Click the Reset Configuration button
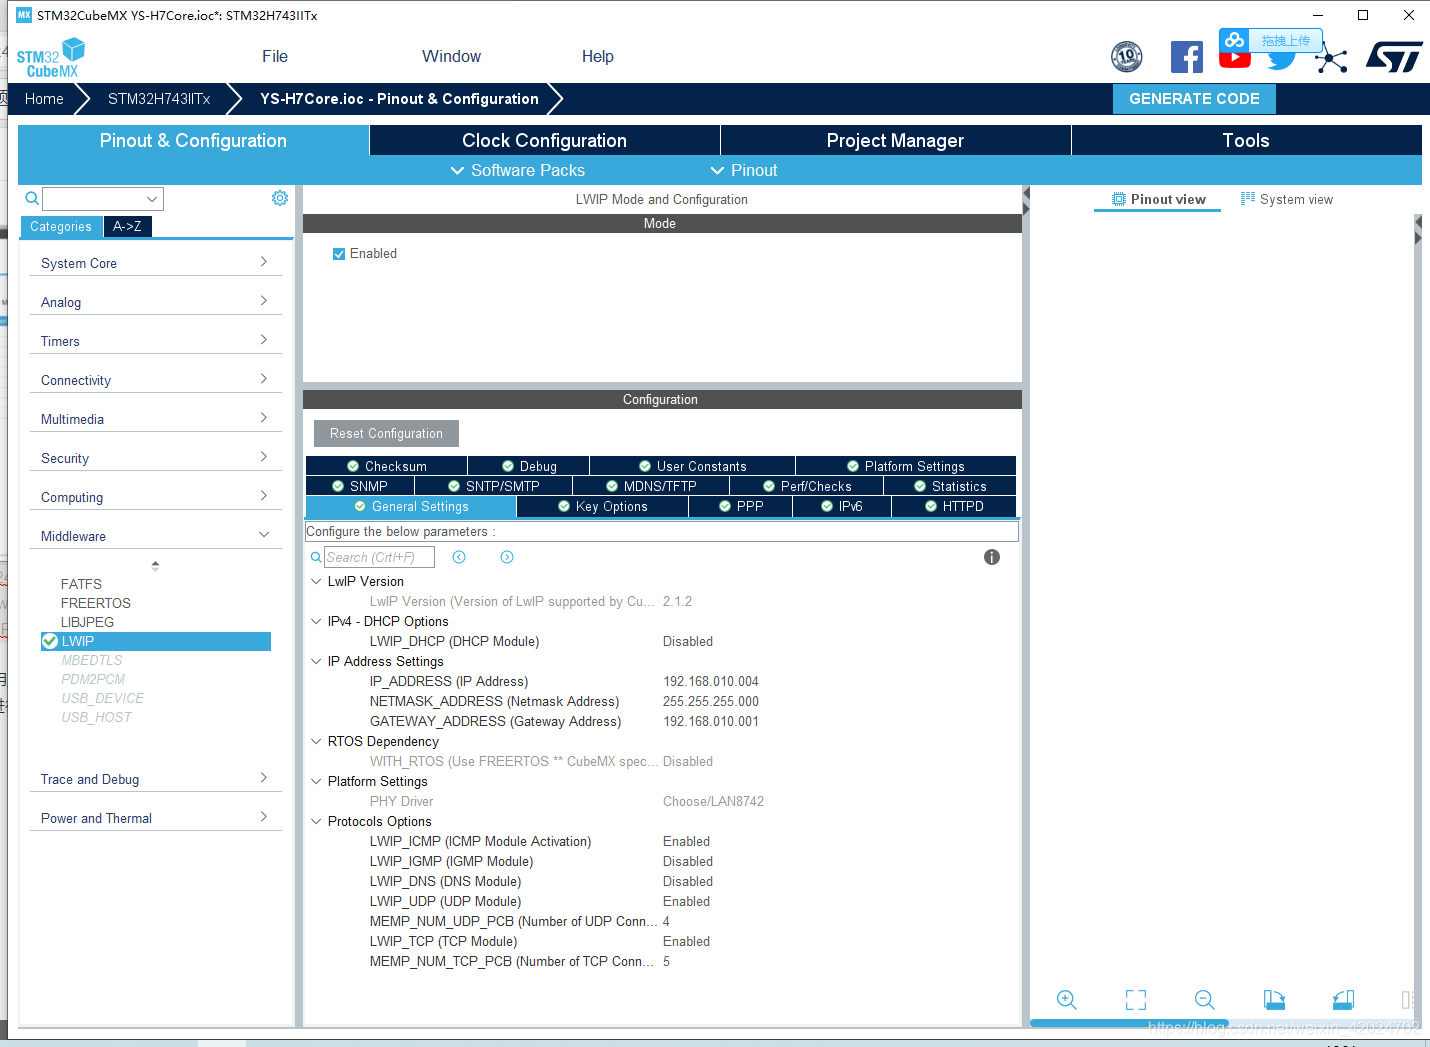Viewport: 1430px width, 1047px height. point(386,433)
